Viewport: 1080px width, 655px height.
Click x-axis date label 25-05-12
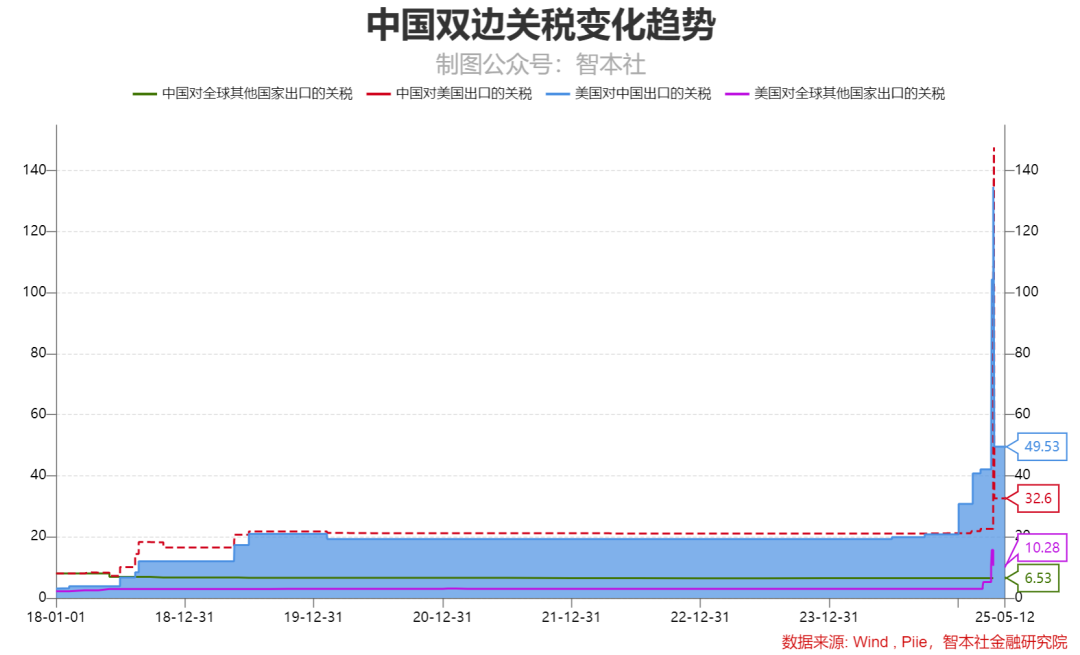1004,617
